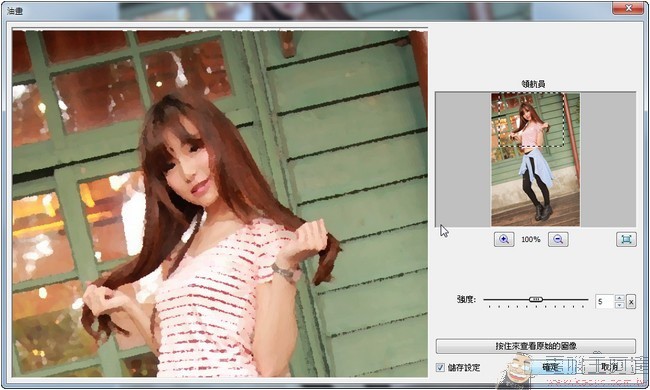Click 按住來查看原始的圖像 button
This screenshot has width=650, height=390.
pos(536,346)
